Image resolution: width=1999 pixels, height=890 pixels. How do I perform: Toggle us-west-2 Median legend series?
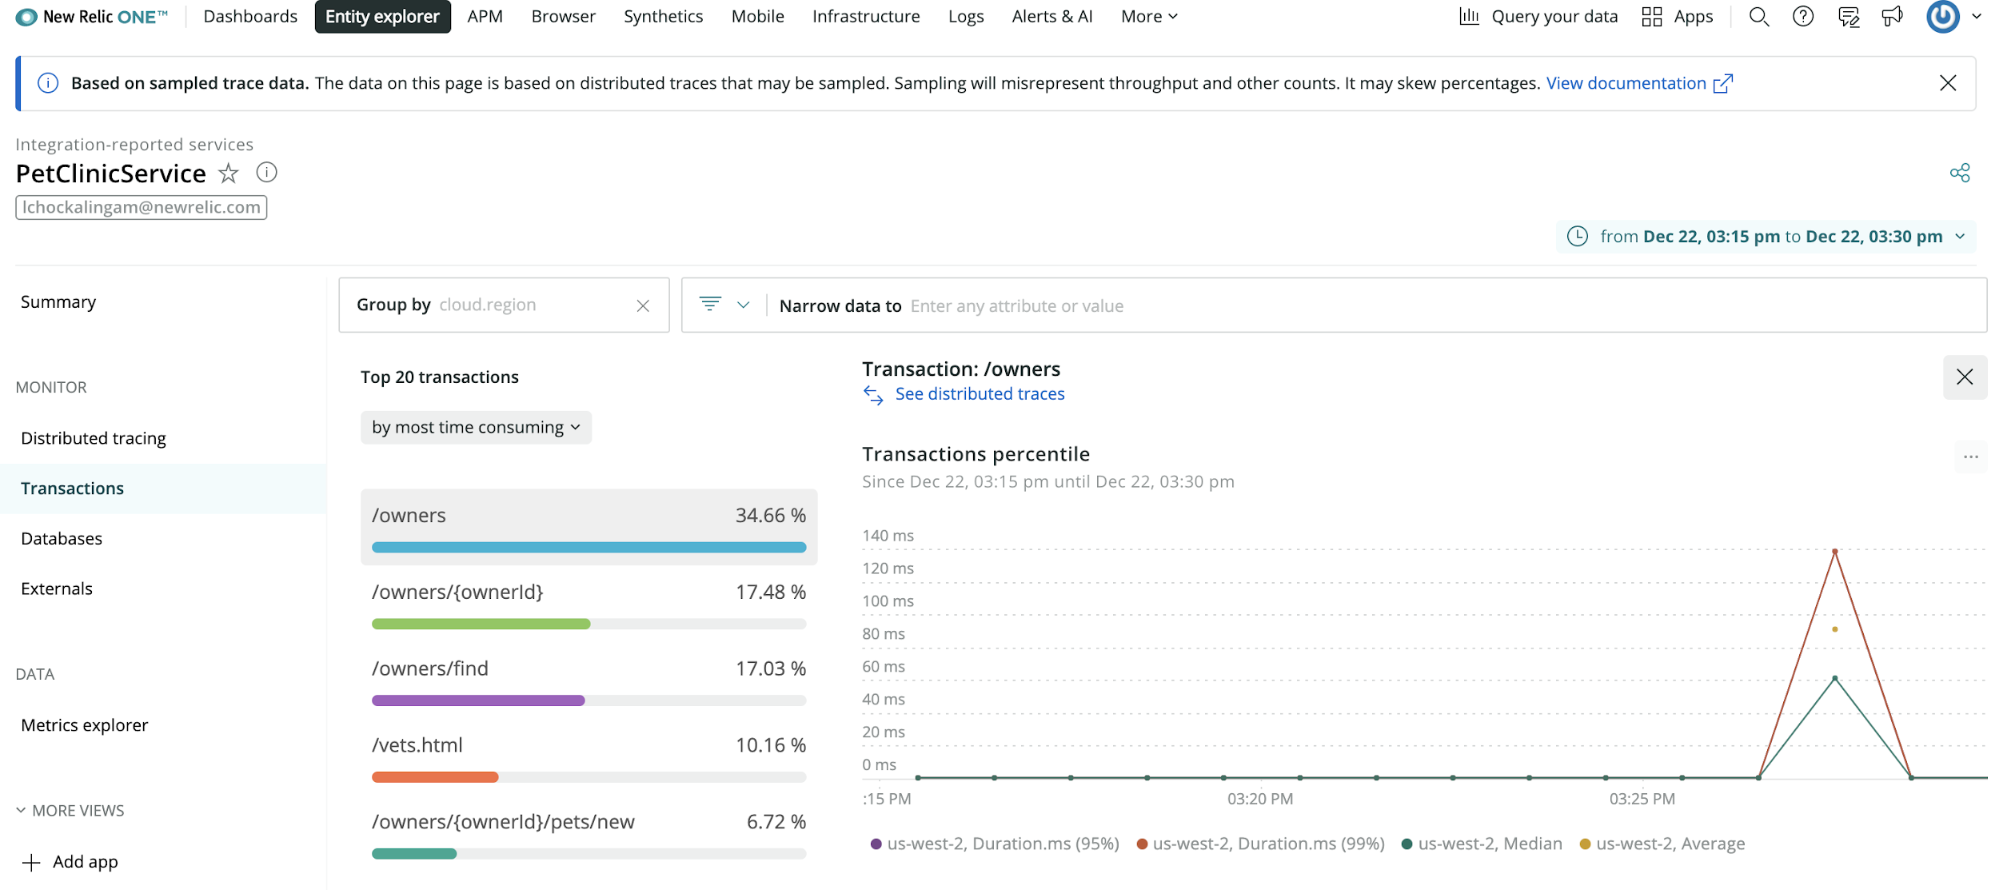point(1482,844)
